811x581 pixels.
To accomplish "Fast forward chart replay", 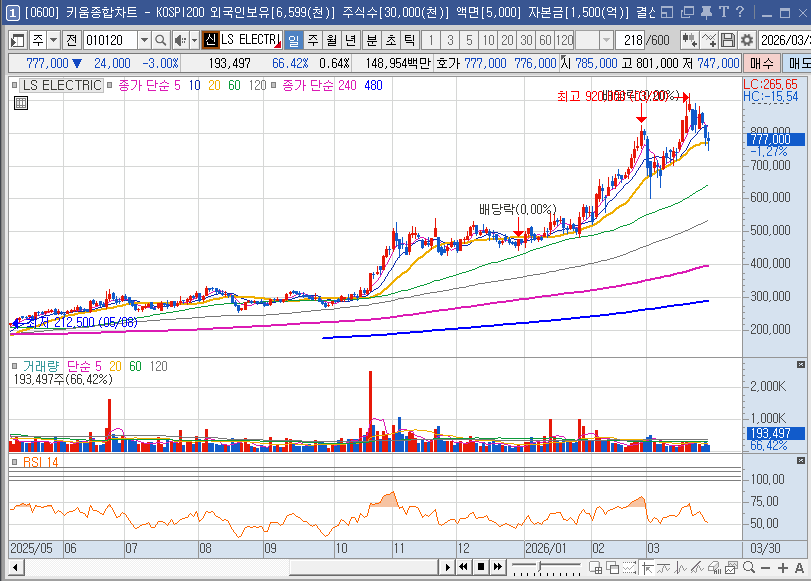I will (x=498, y=567).
